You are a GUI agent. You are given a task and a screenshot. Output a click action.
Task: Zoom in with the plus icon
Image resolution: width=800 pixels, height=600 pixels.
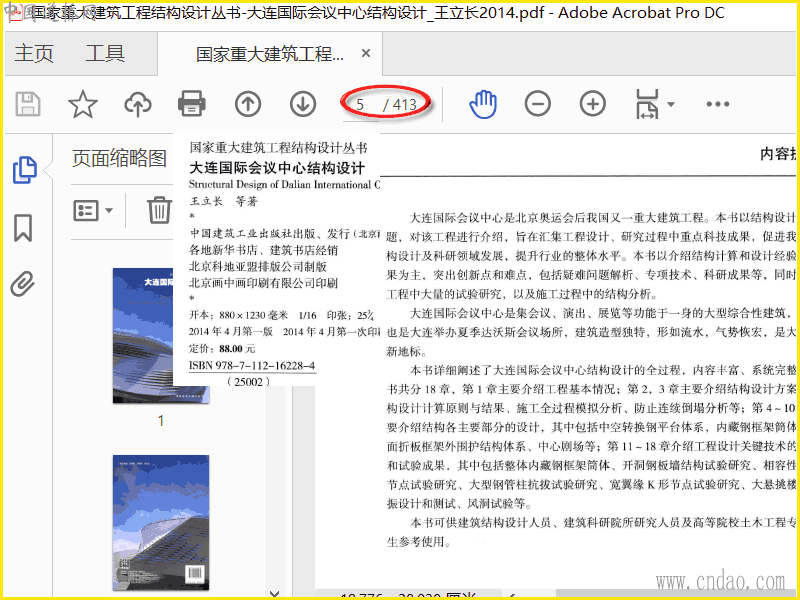593,104
